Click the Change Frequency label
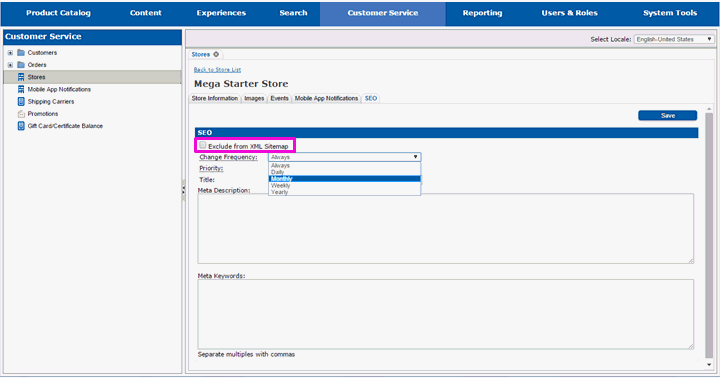The image size is (720, 378). point(228,157)
